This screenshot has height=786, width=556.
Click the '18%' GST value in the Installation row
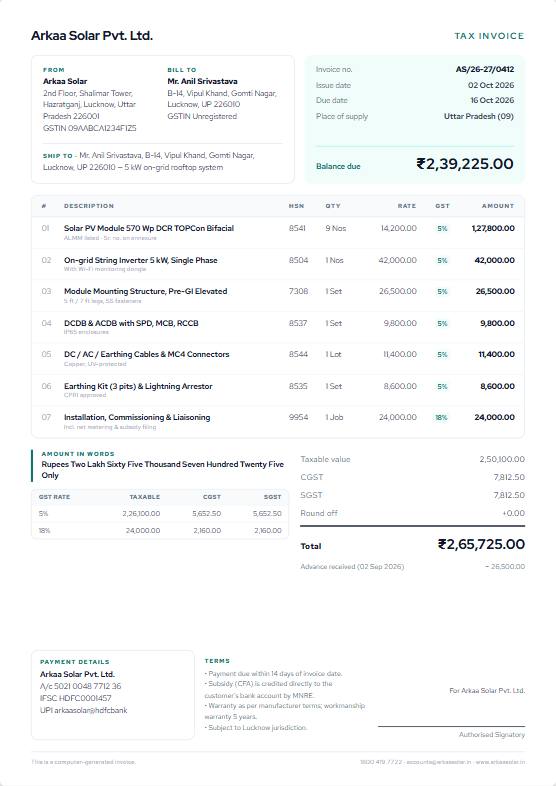click(441, 418)
